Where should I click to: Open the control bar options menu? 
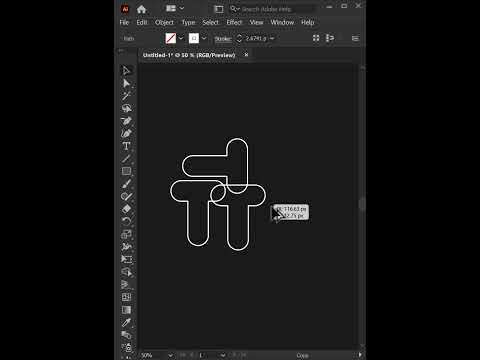click(x=355, y=38)
